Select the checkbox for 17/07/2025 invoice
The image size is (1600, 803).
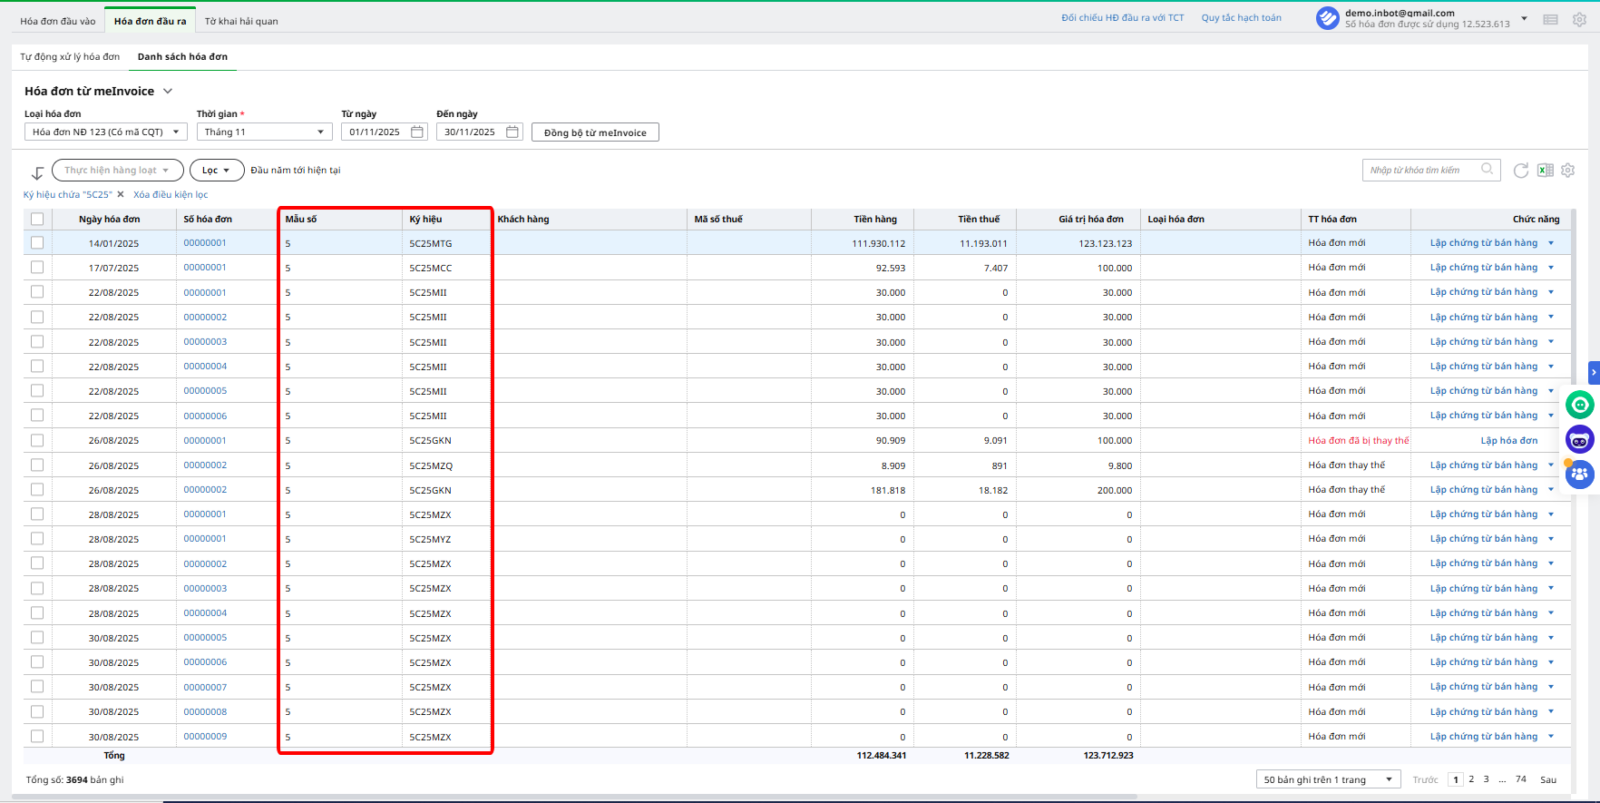(x=37, y=267)
